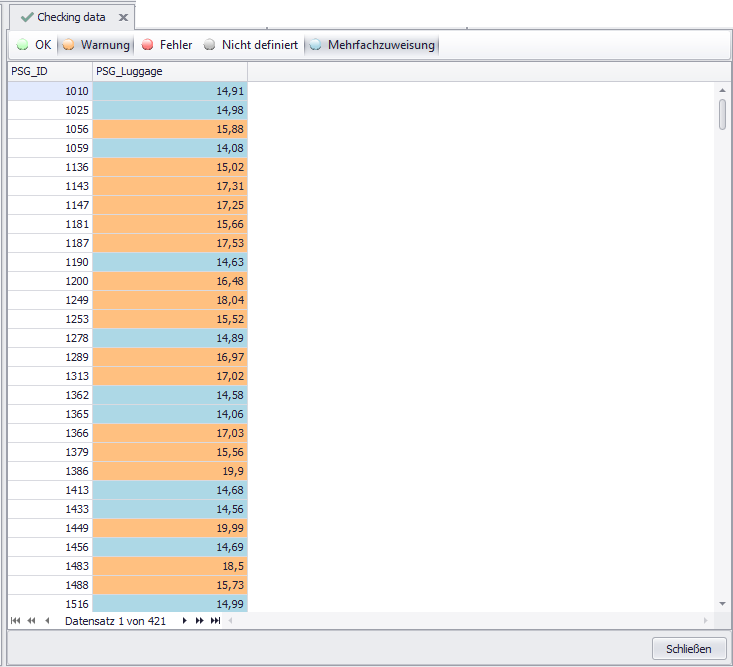Select PSG_ID cell 1413
733x667 pixels.
click(x=50, y=490)
